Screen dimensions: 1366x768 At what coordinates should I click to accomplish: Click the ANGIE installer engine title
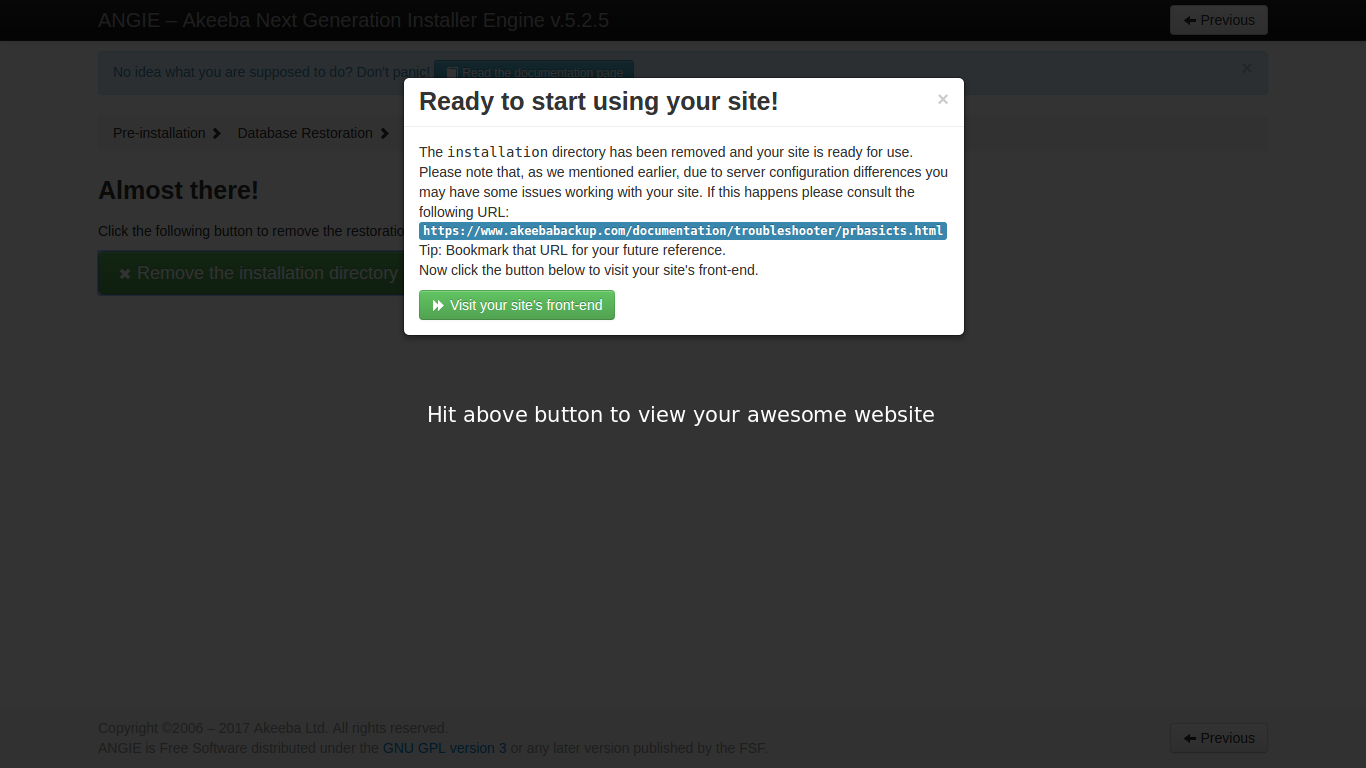point(353,20)
